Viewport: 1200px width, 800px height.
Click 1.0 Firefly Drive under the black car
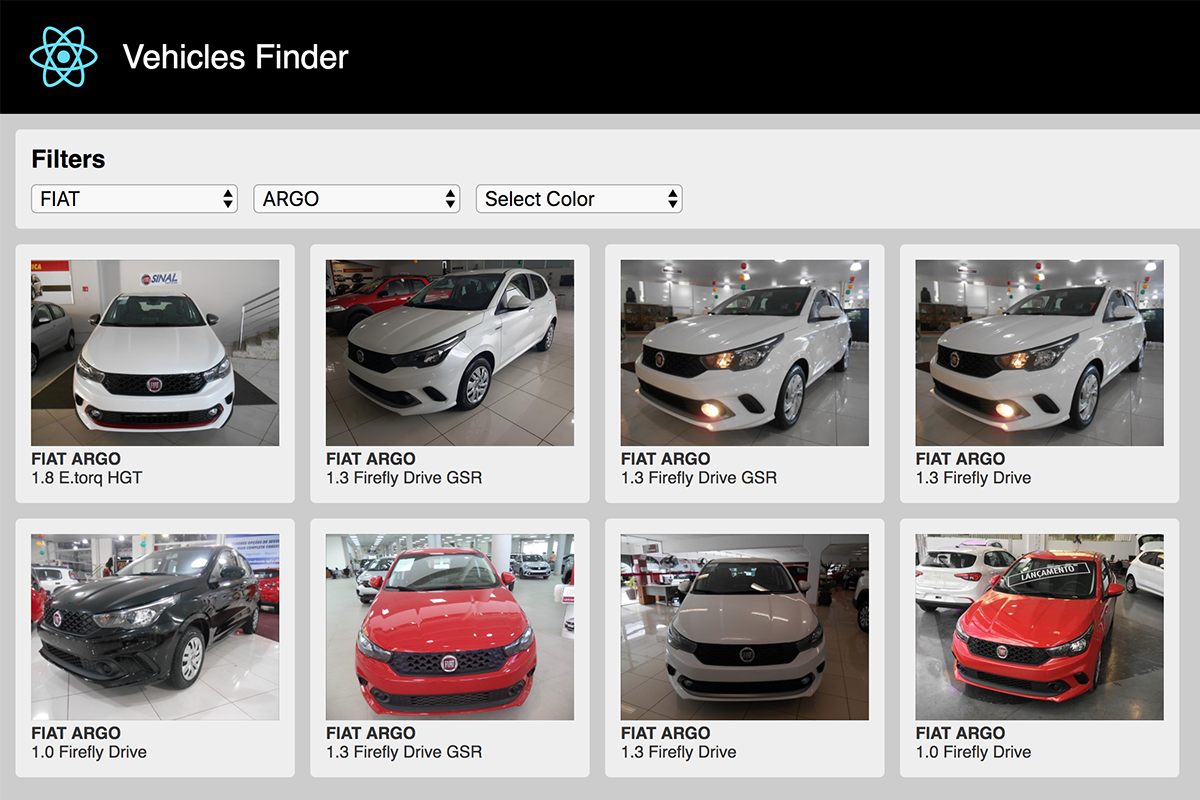coord(89,752)
